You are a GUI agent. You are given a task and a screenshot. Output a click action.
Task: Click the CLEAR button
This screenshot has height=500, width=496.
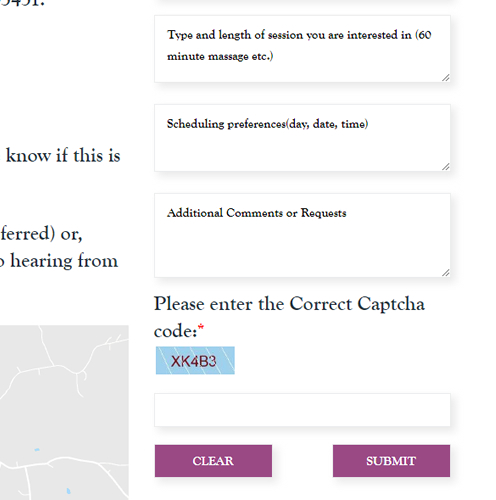coord(213,461)
